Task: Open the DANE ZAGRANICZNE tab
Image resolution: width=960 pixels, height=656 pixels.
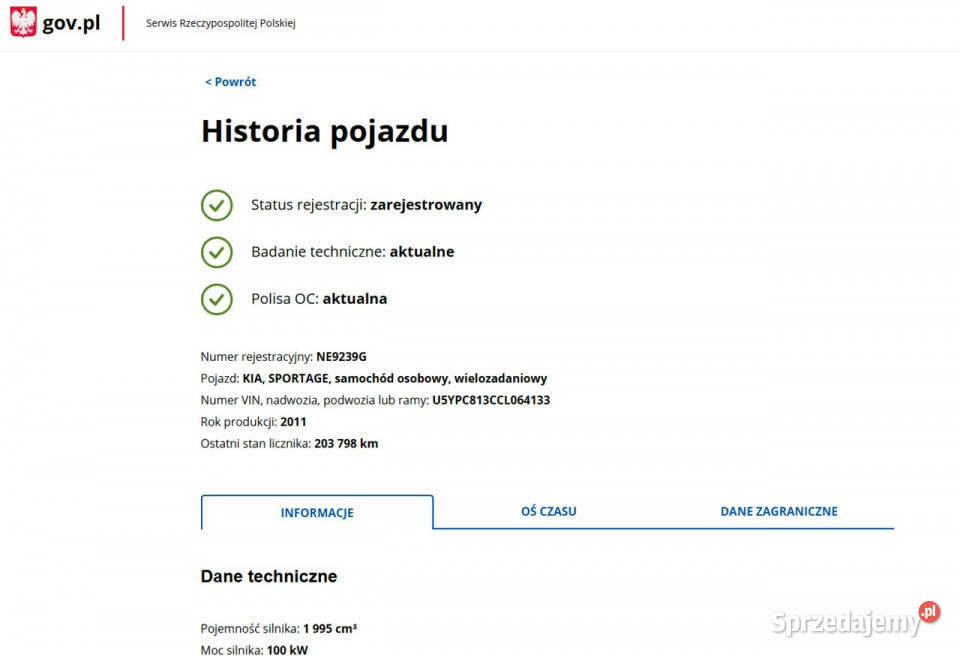Action: (779, 510)
